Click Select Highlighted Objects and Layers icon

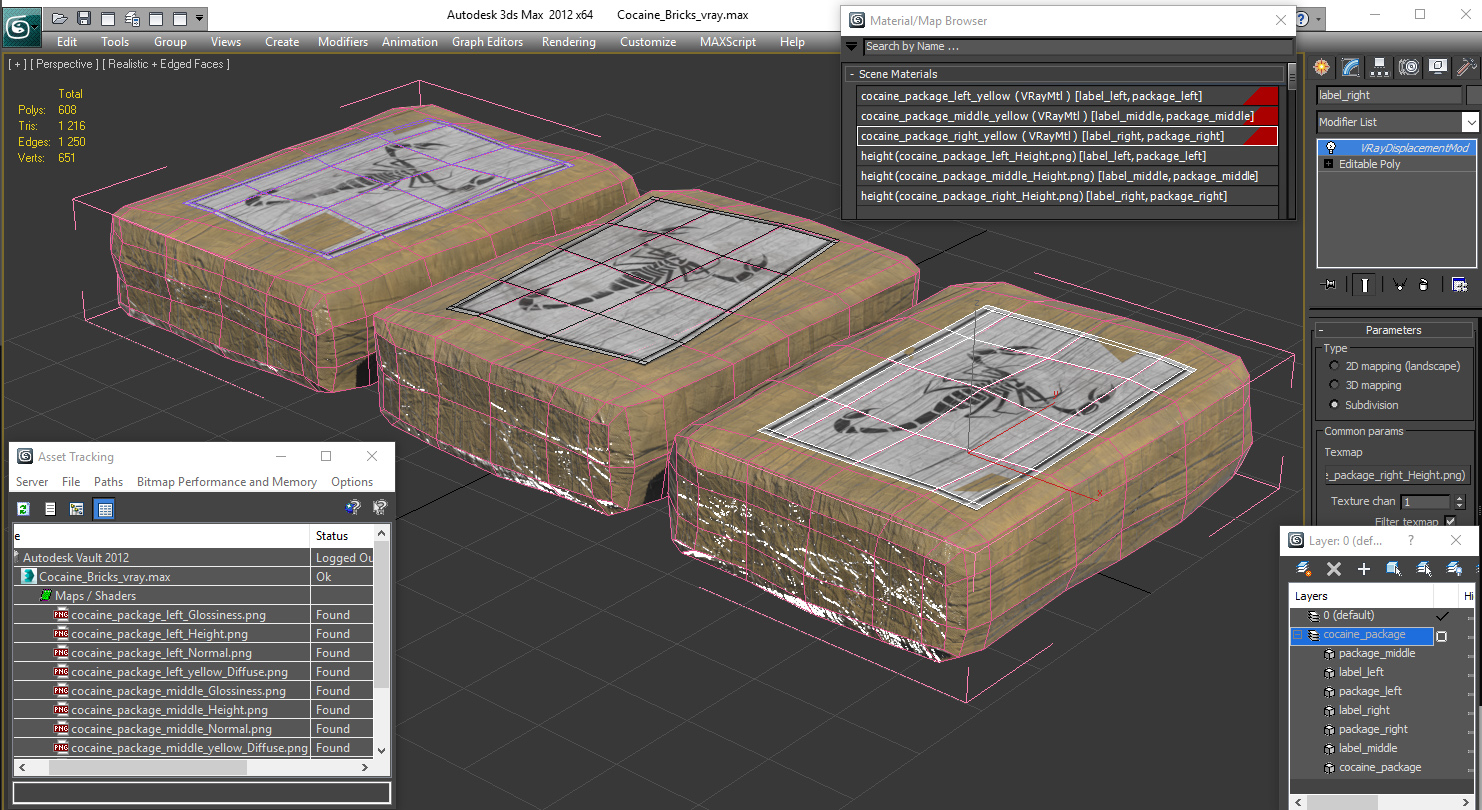(1393, 568)
